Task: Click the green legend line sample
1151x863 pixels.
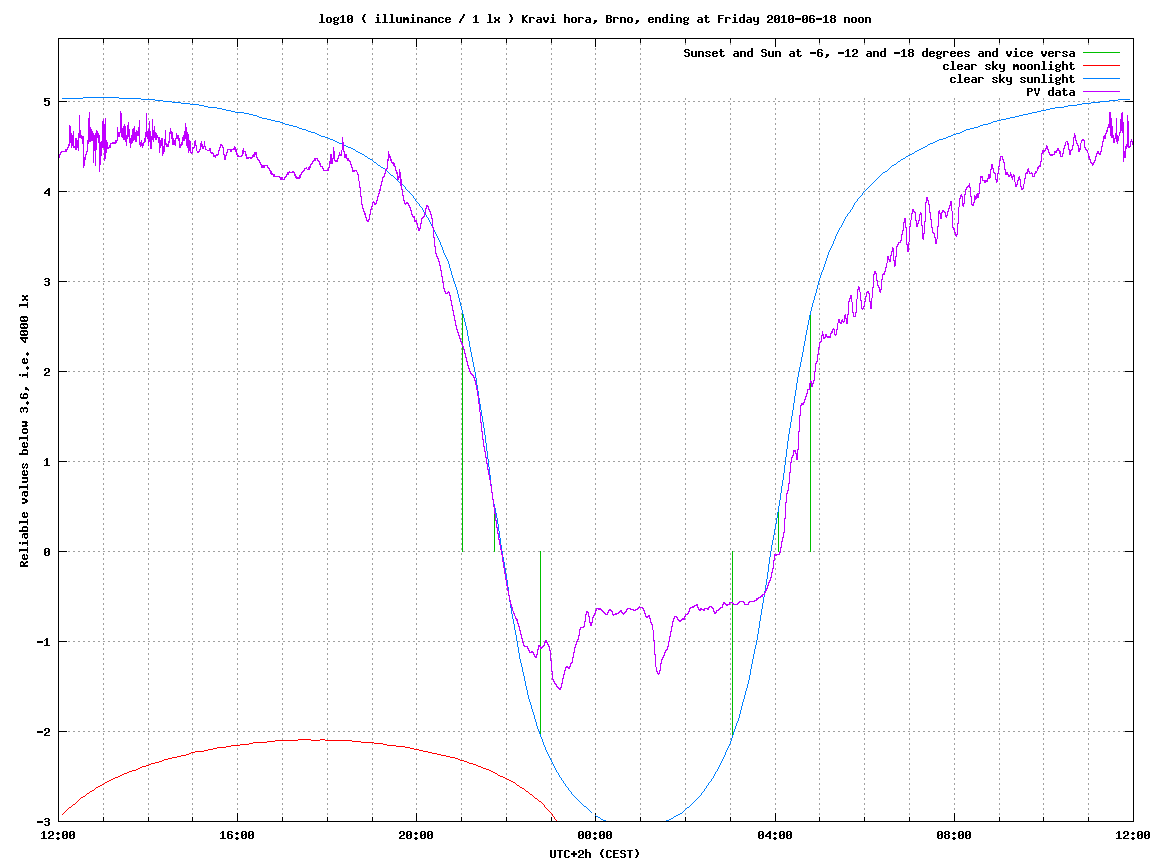Action: 1101,53
